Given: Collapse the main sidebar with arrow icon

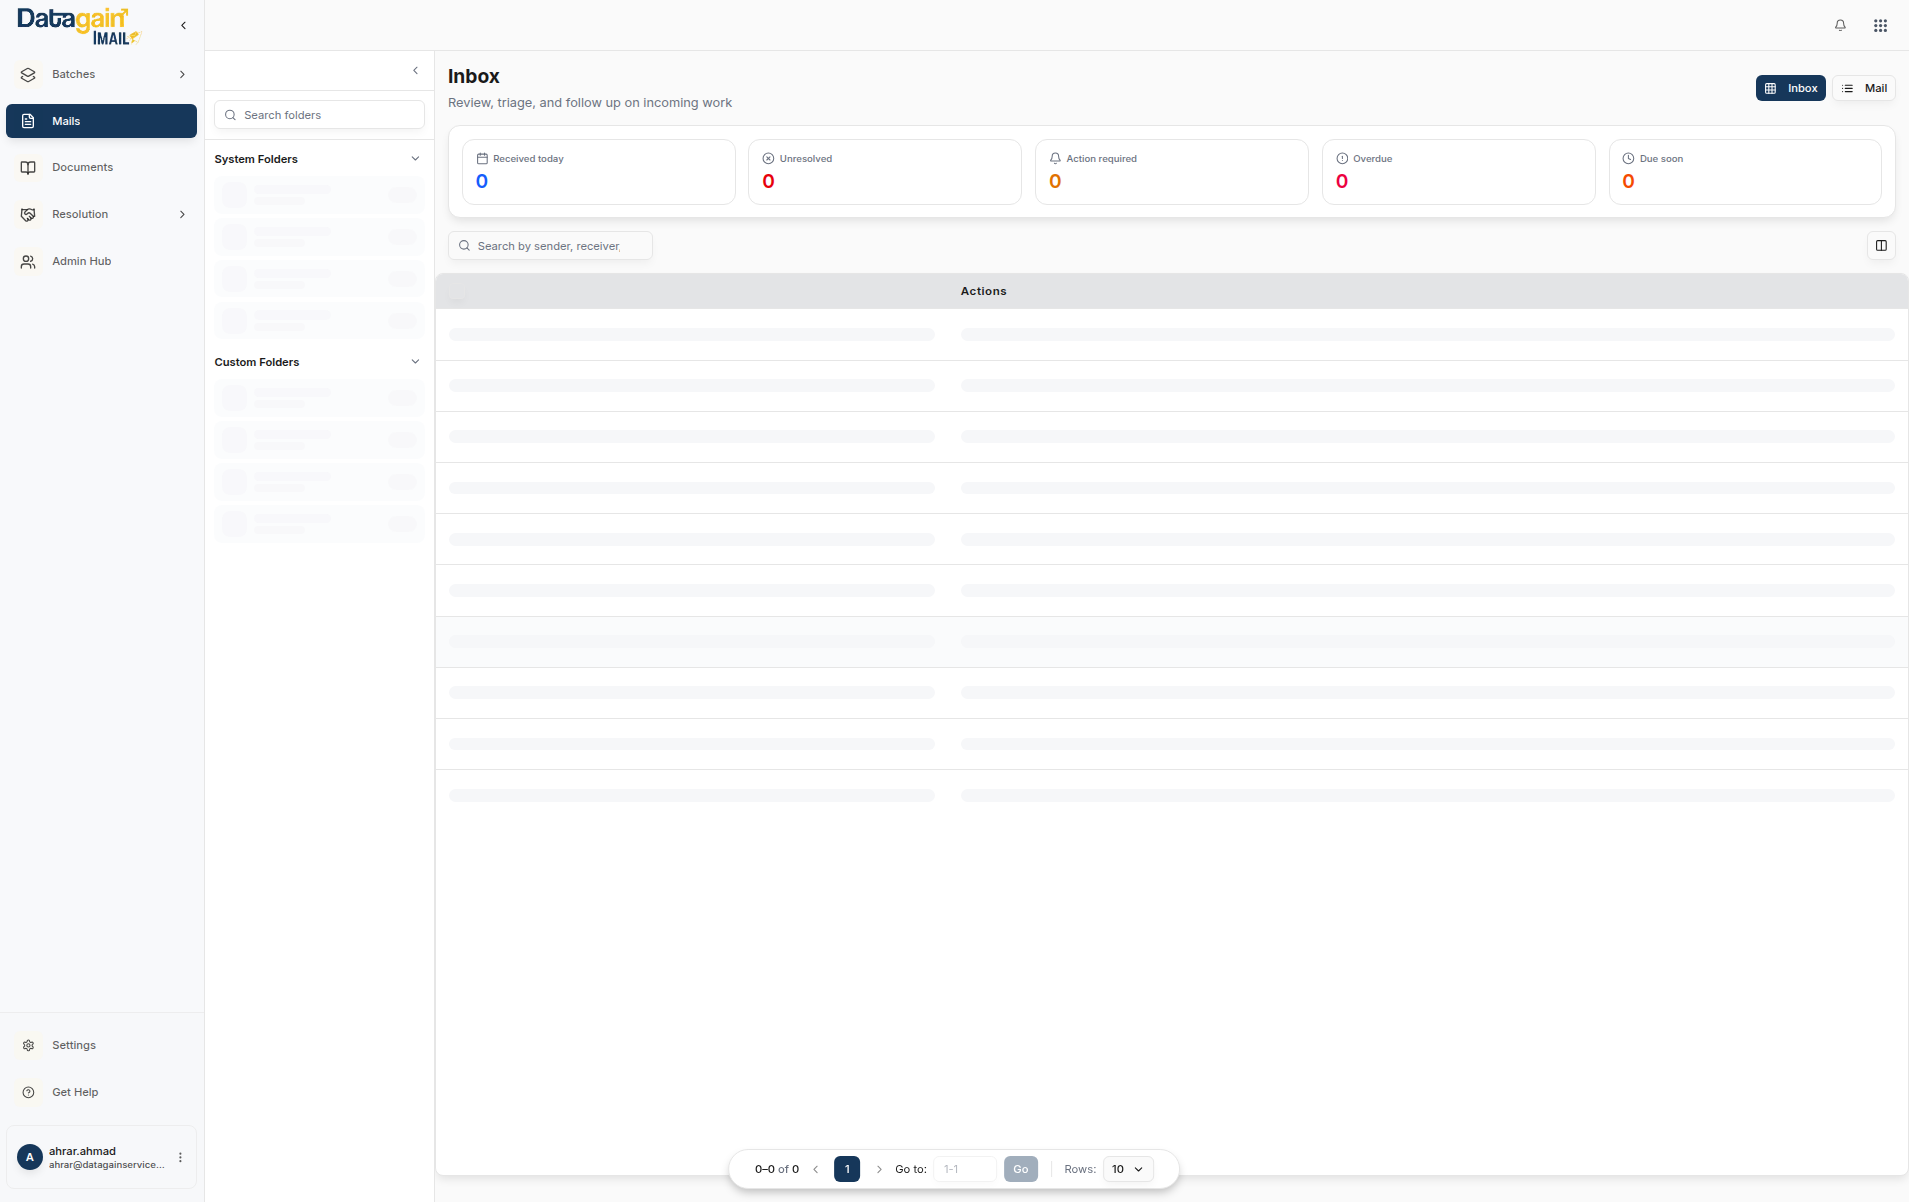Looking at the screenshot, I should coord(183,25).
